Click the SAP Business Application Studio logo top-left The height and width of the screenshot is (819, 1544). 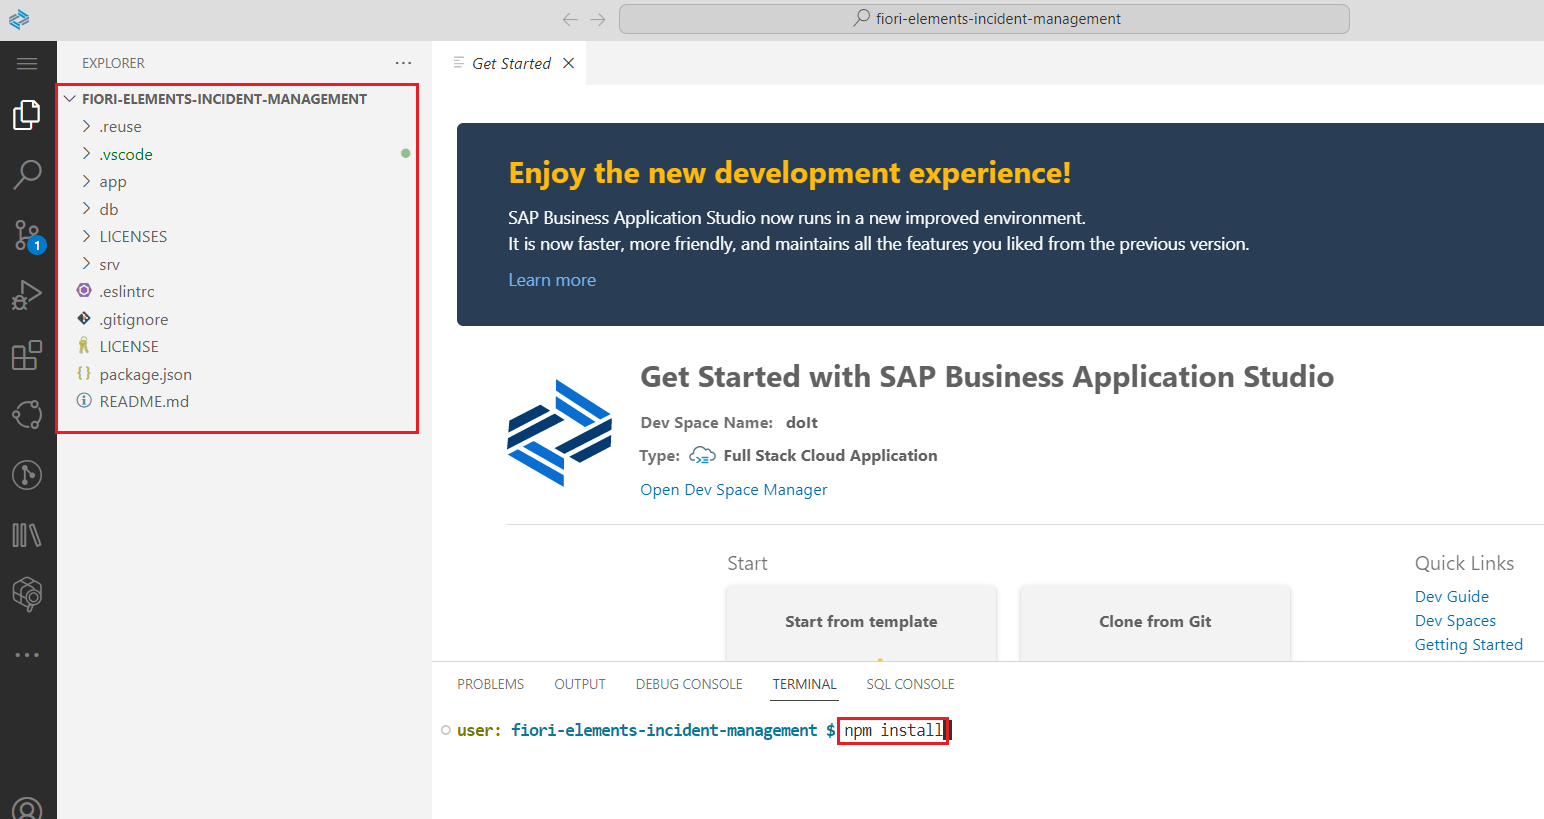coord(19,19)
